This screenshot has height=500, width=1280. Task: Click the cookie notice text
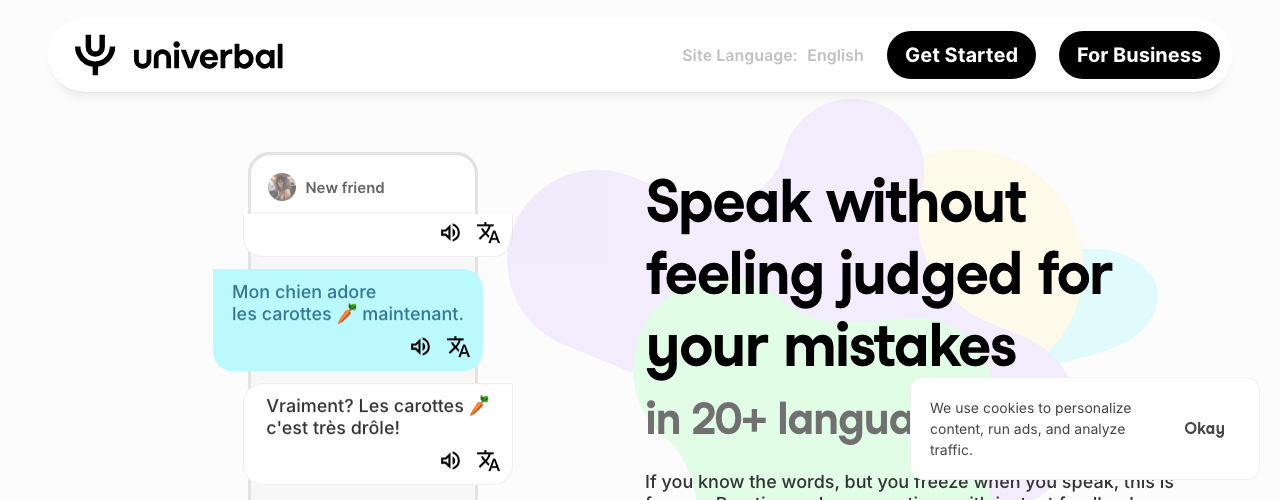pos(1031,429)
